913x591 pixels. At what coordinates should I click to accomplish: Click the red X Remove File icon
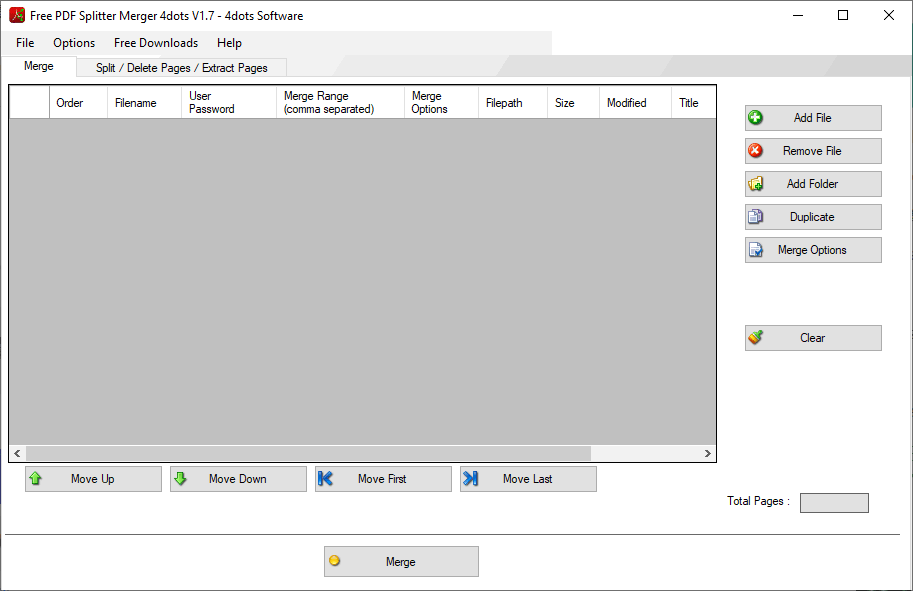[755, 151]
